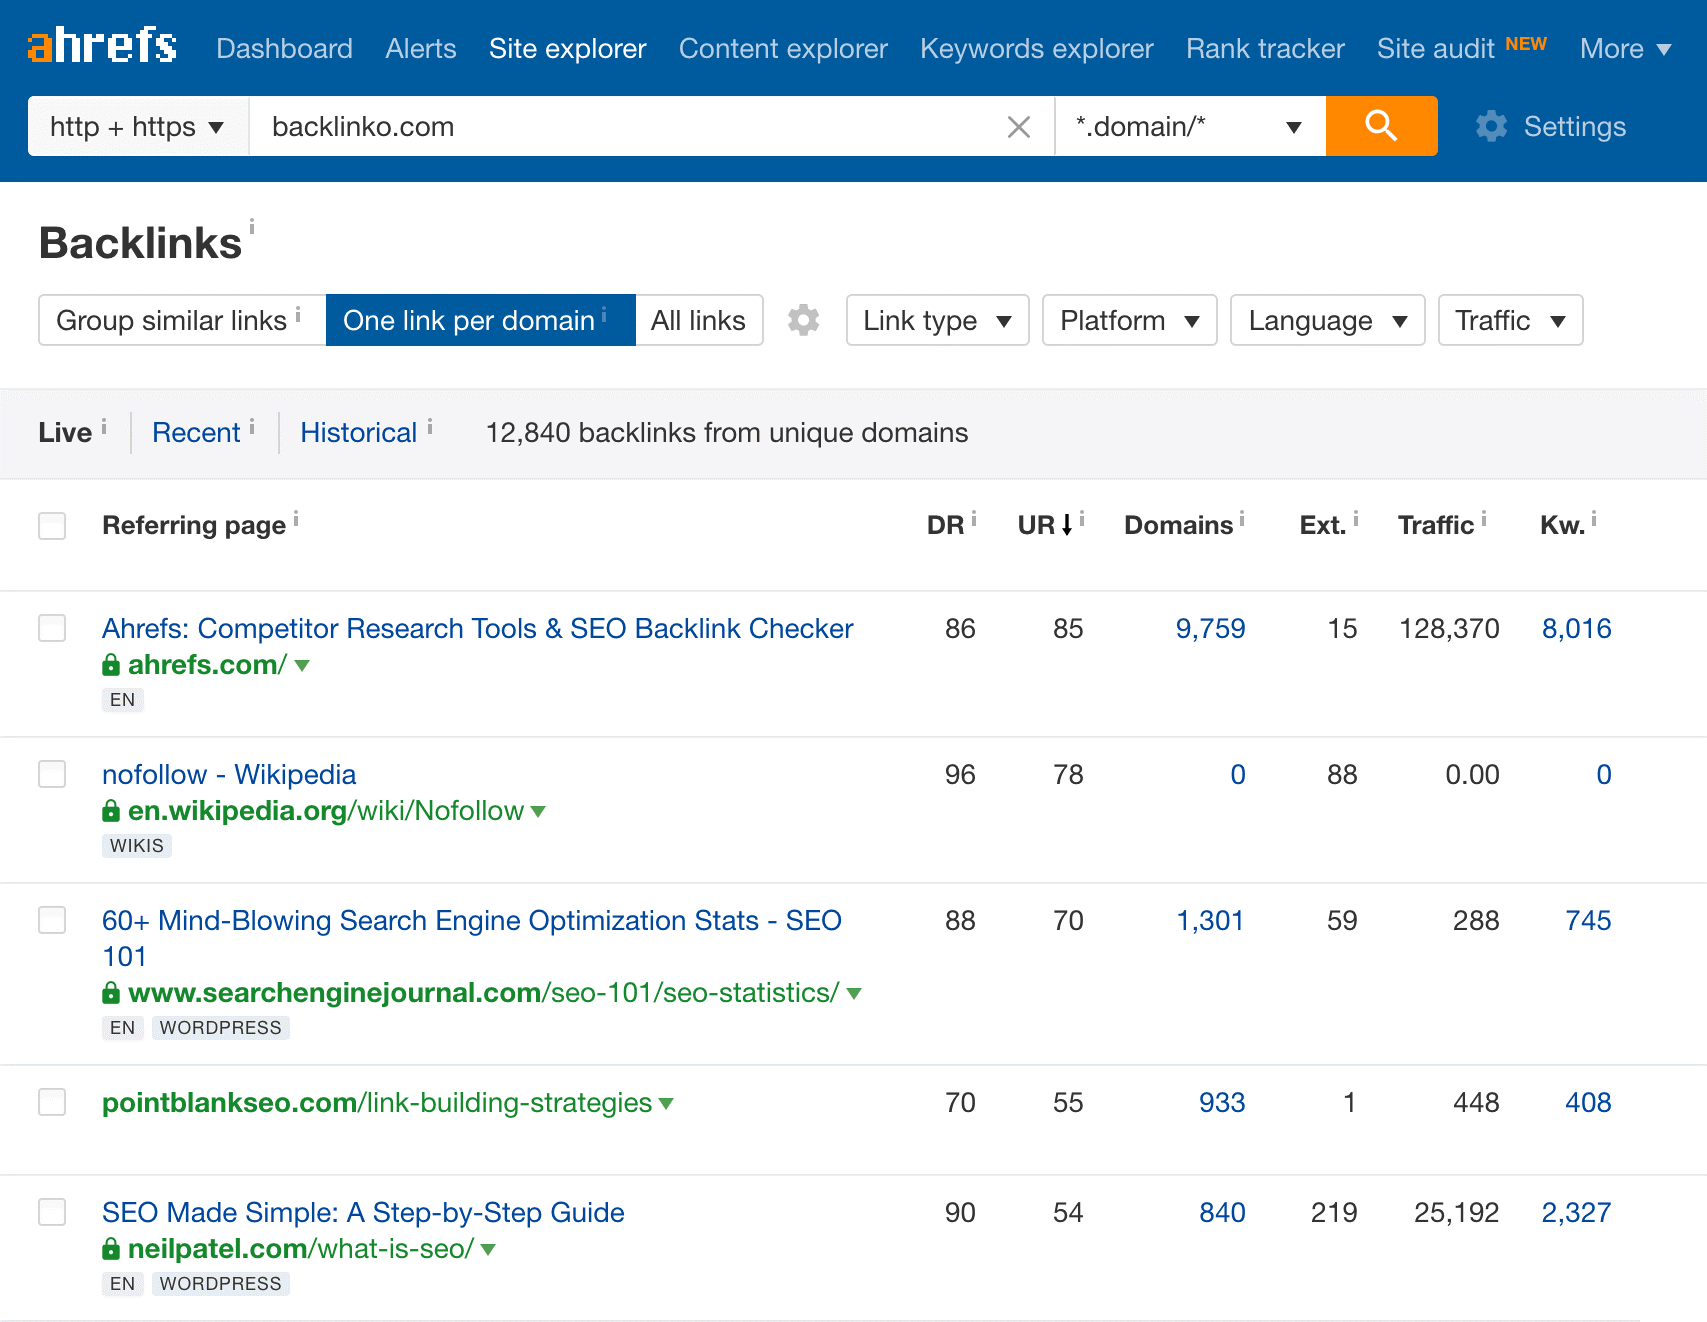Viewport: 1707px width, 1322px height.
Task: Select the All links button
Action: click(698, 320)
